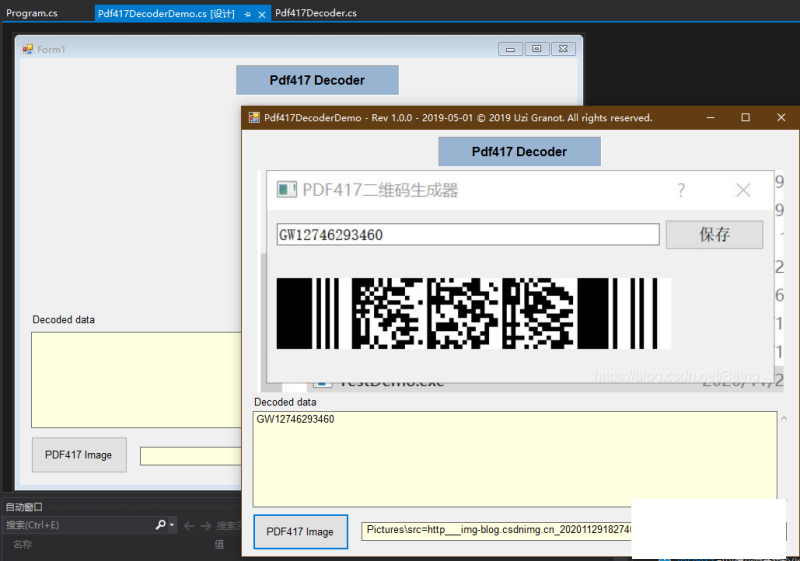Minimize the Form1 designer window

pos(510,49)
